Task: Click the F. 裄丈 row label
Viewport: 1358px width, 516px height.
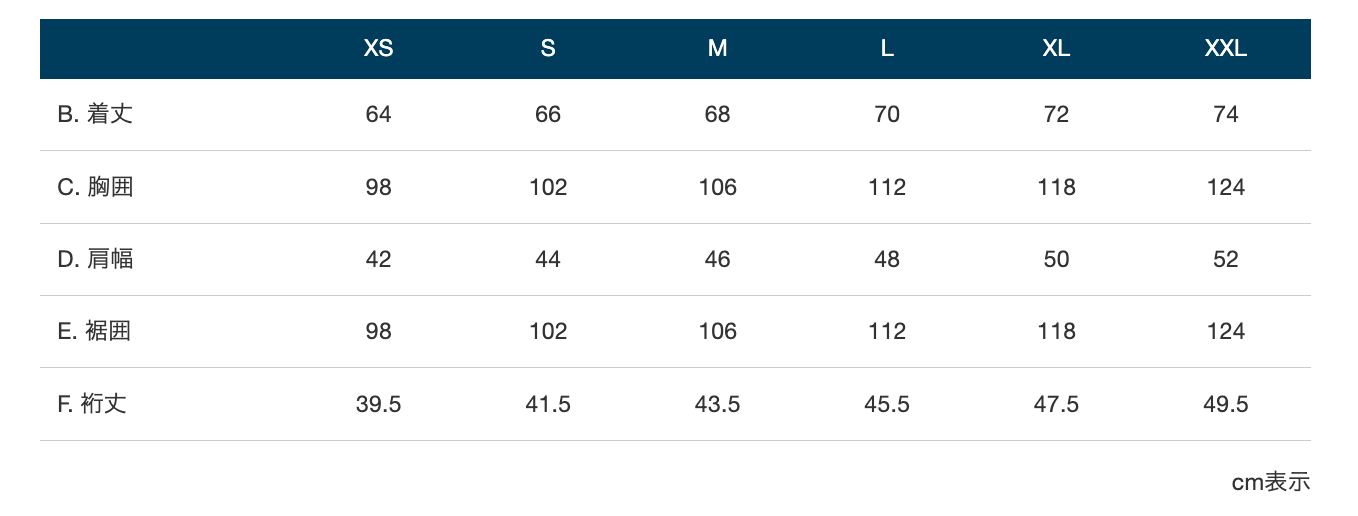Action: click(92, 404)
